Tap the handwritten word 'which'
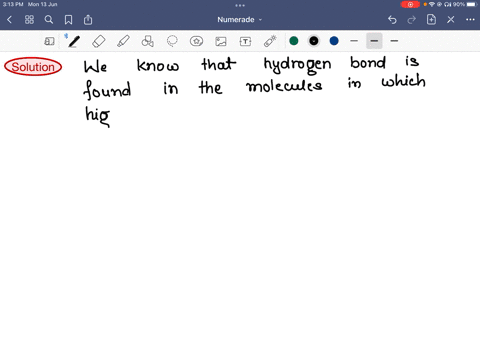Screen dimensions: 480x360 [x=404, y=81]
